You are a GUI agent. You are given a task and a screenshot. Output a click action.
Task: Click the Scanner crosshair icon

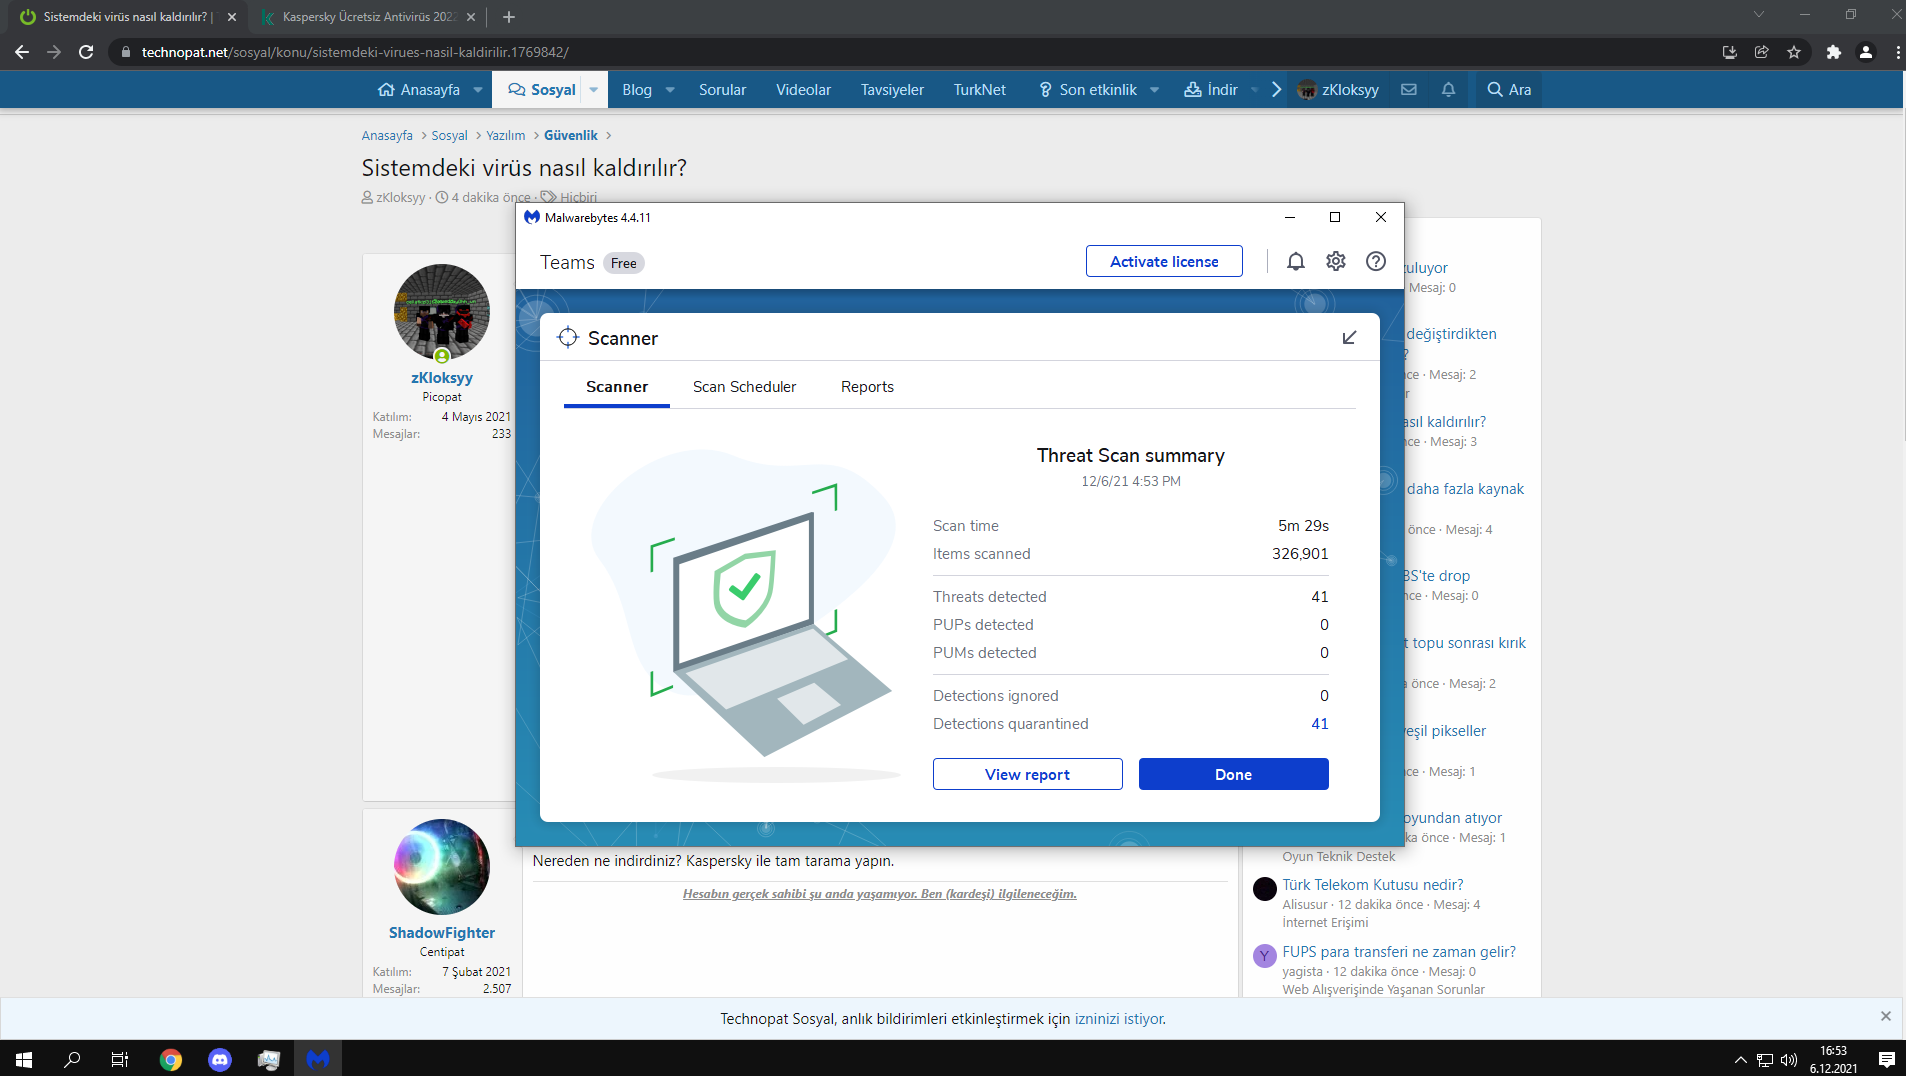(568, 338)
